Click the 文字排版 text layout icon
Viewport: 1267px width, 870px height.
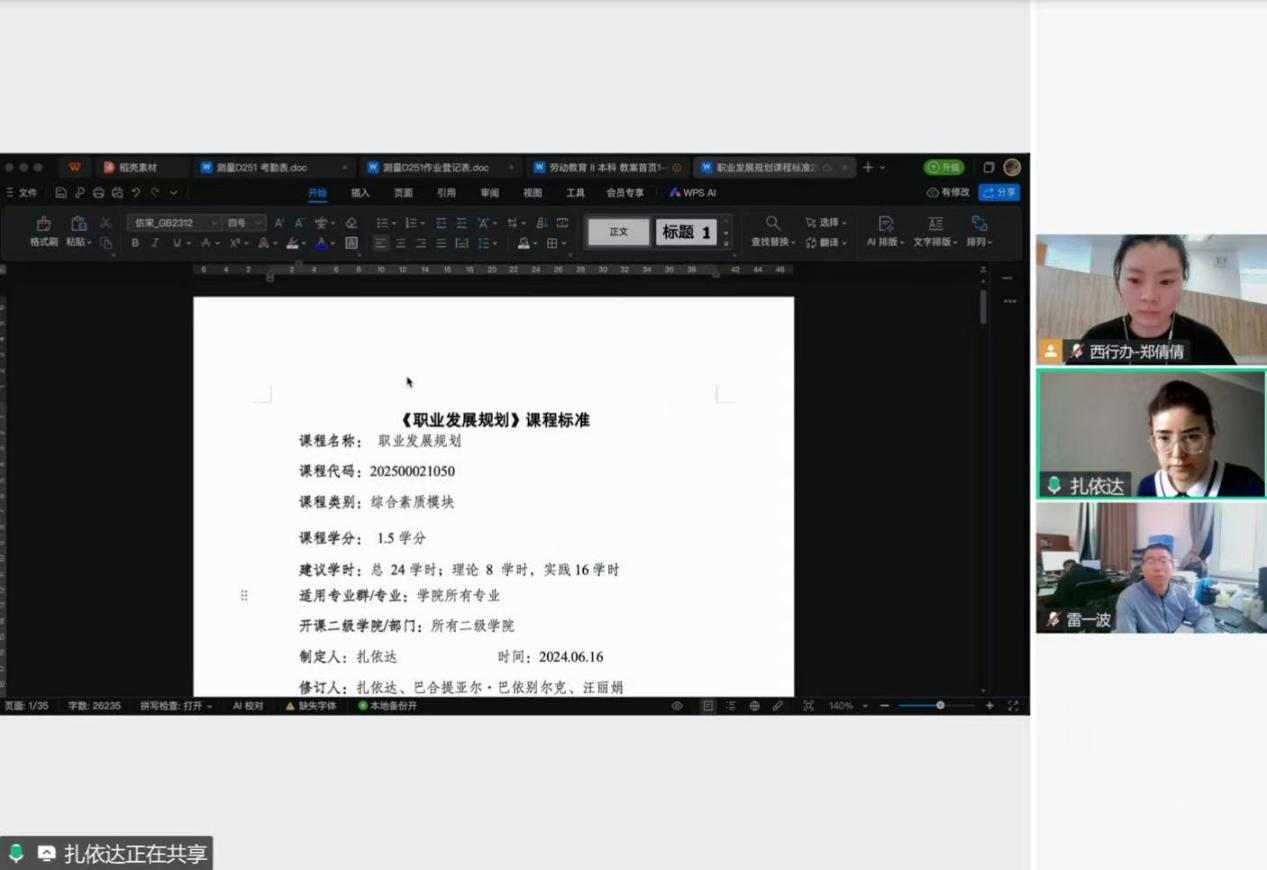tap(935, 224)
